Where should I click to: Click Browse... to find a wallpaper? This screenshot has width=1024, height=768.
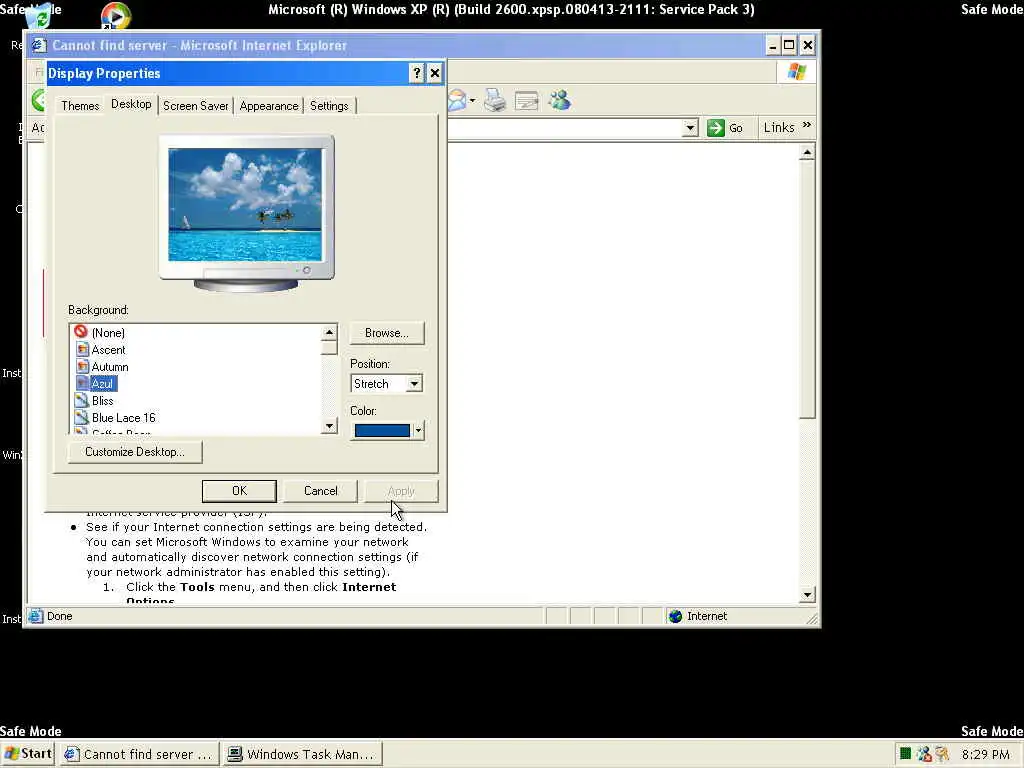pyautogui.click(x=387, y=333)
